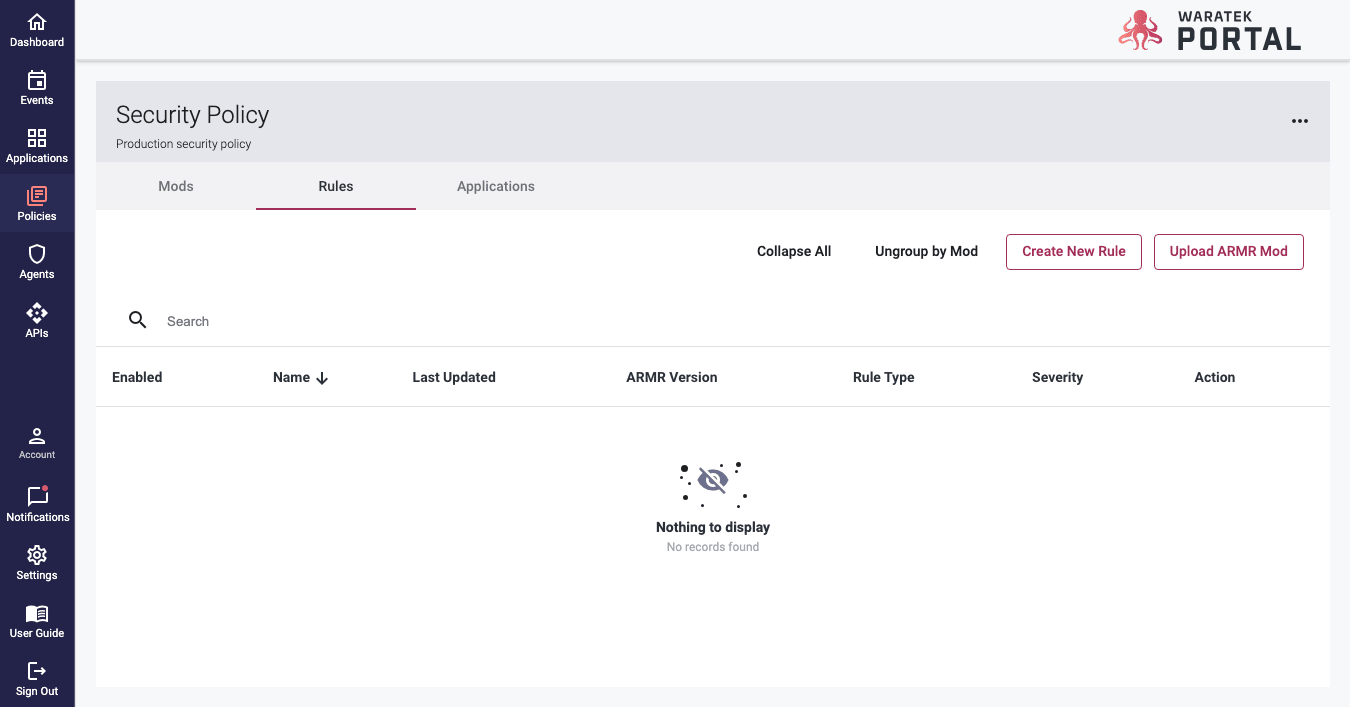
Task: Open the Dashboard home icon
Action: pyautogui.click(x=37, y=23)
